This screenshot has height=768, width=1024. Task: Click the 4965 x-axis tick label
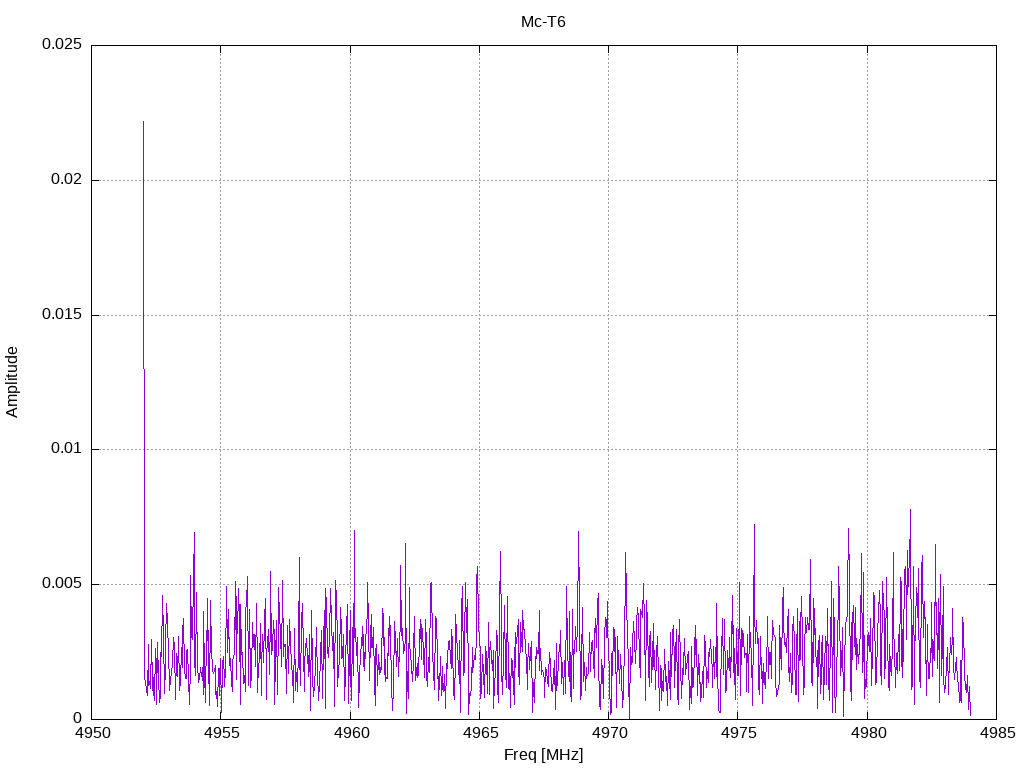click(x=479, y=734)
